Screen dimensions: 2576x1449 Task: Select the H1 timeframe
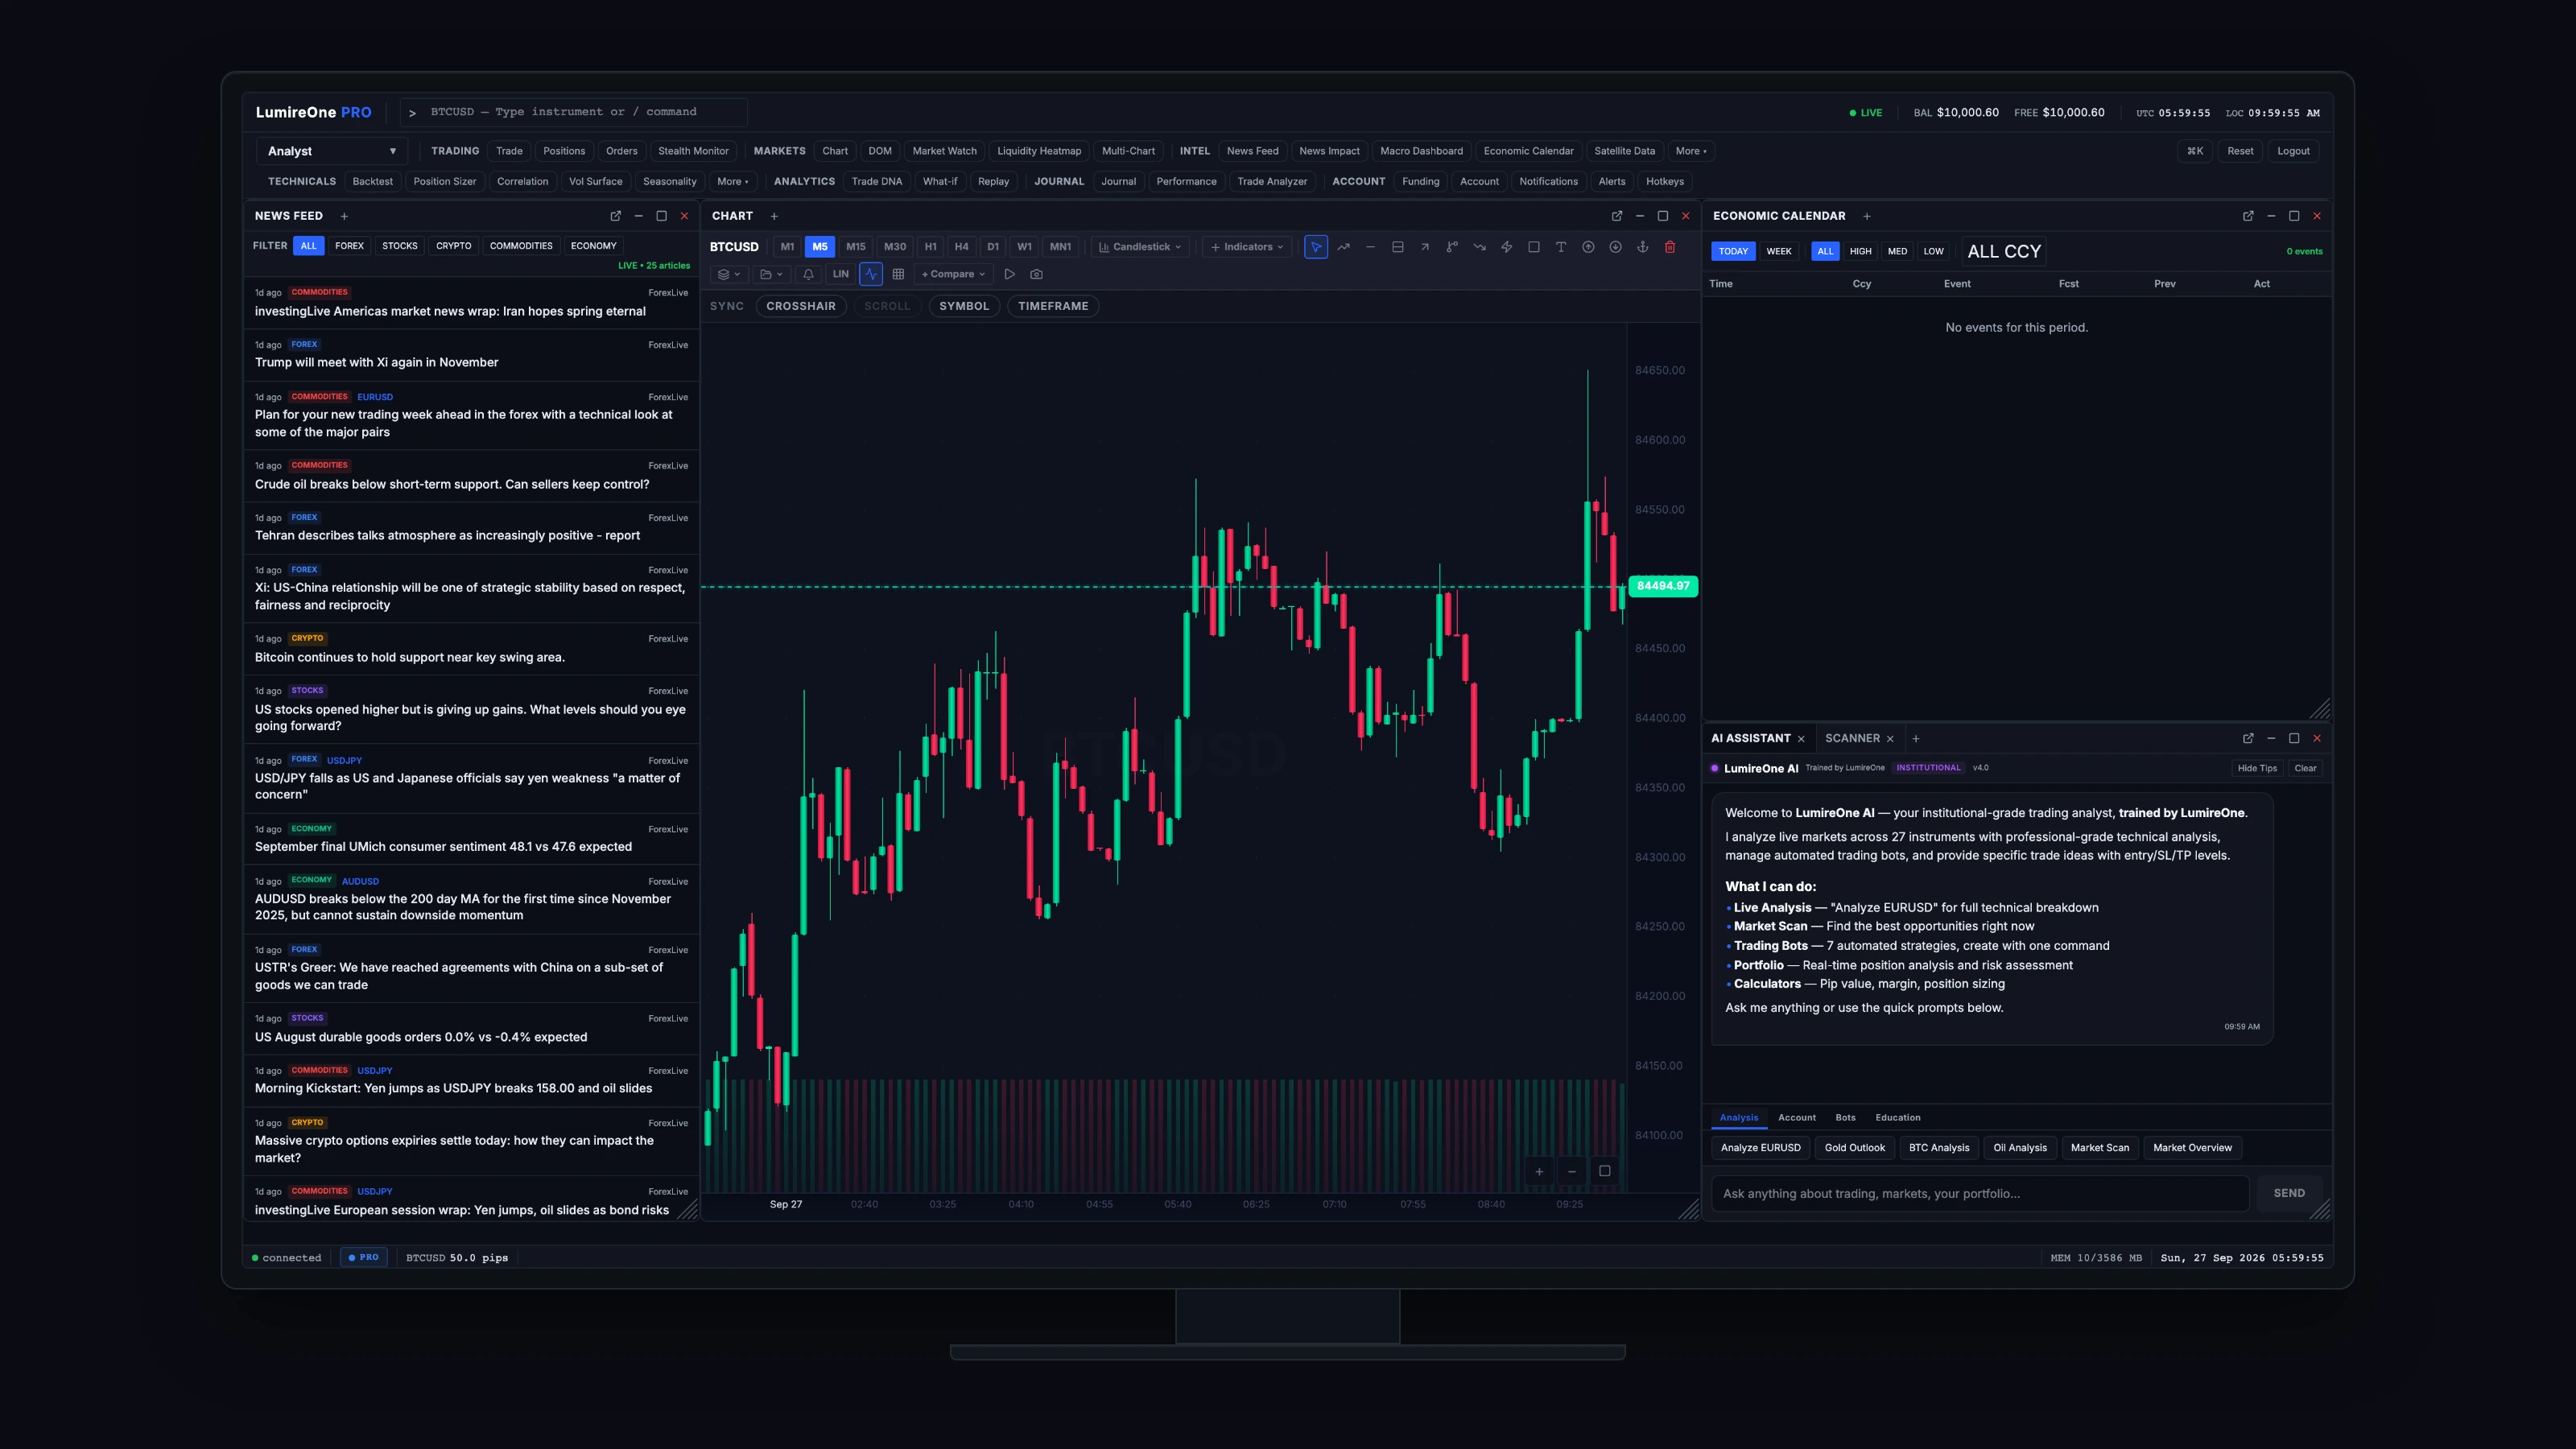click(x=930, y=247)
